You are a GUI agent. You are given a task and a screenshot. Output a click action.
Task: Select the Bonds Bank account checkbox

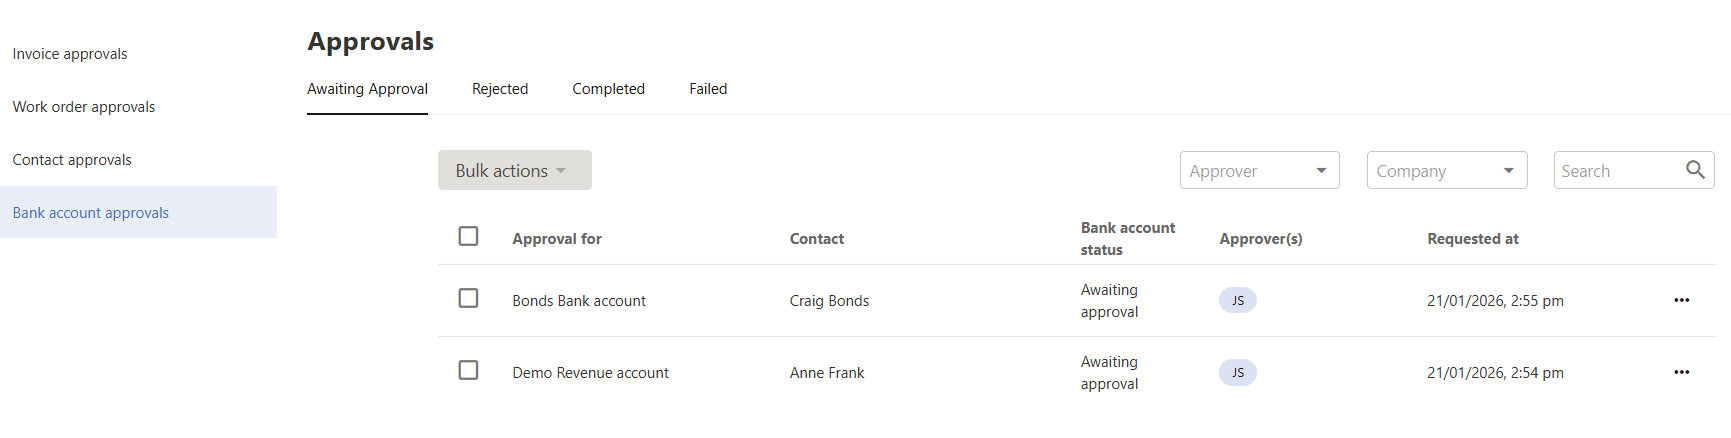(468, 298)
